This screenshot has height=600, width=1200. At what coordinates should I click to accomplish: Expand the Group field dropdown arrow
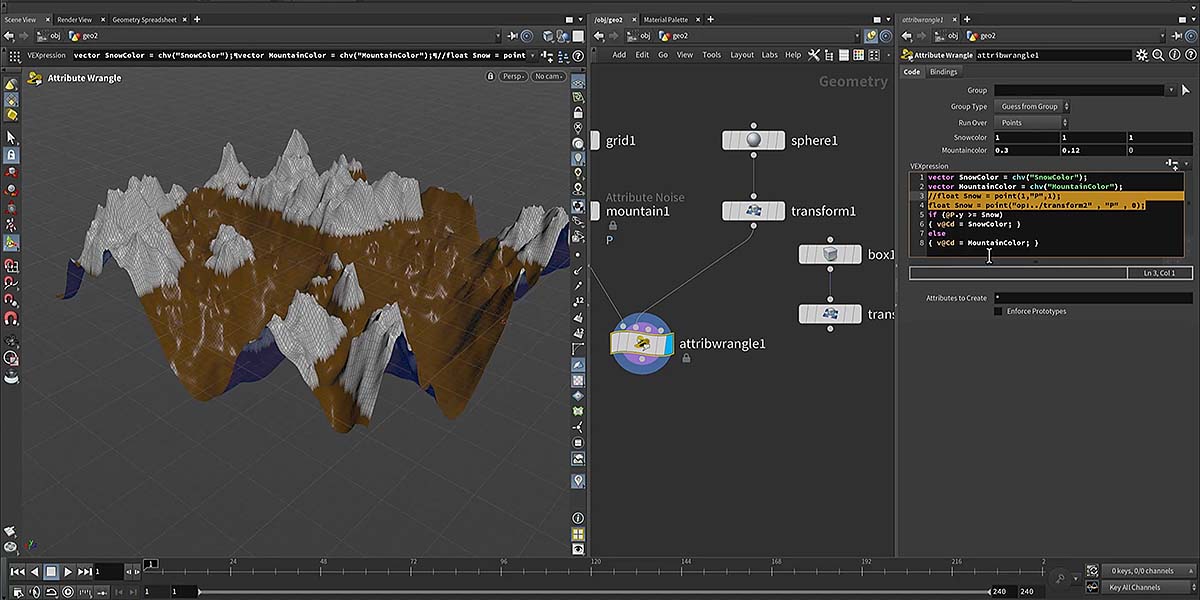(x=1171, y=90)
